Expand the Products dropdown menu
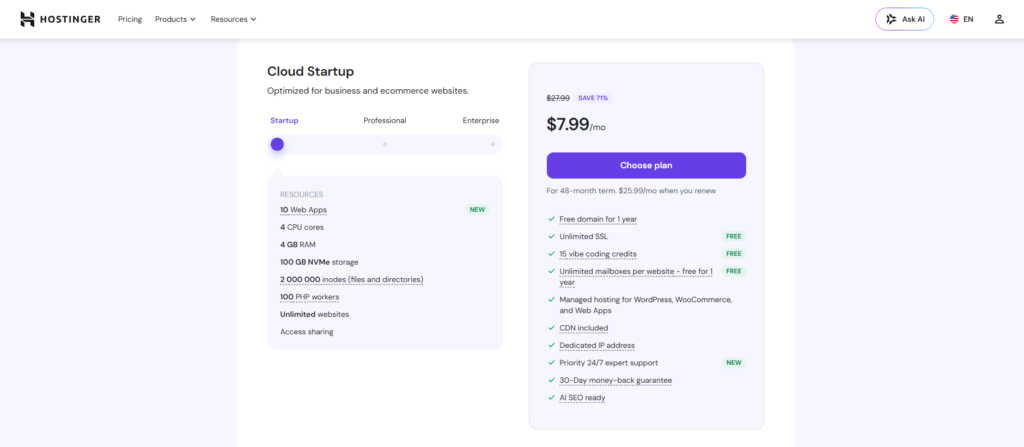The width and height of the screenshot is (1024, 447). [175, 19]
